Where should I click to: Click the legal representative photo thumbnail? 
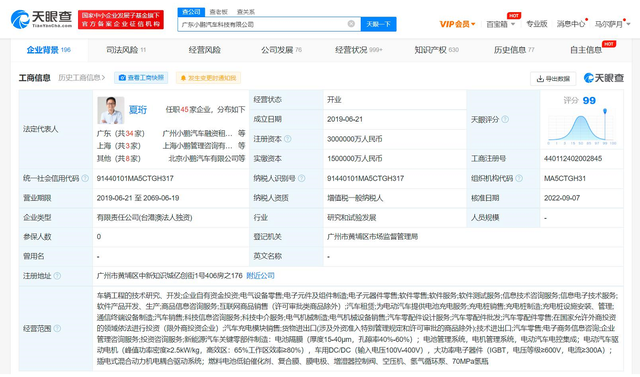click(111, 110)
